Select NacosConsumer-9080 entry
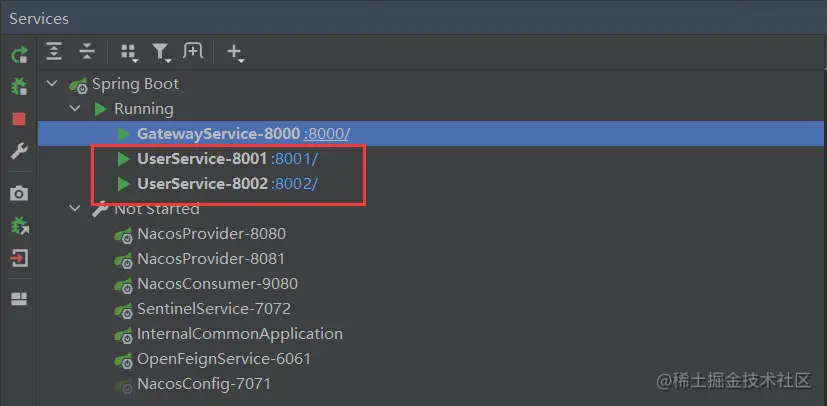Image resolution: width=827 pixels, height=406 pixels. pos(217,284)
